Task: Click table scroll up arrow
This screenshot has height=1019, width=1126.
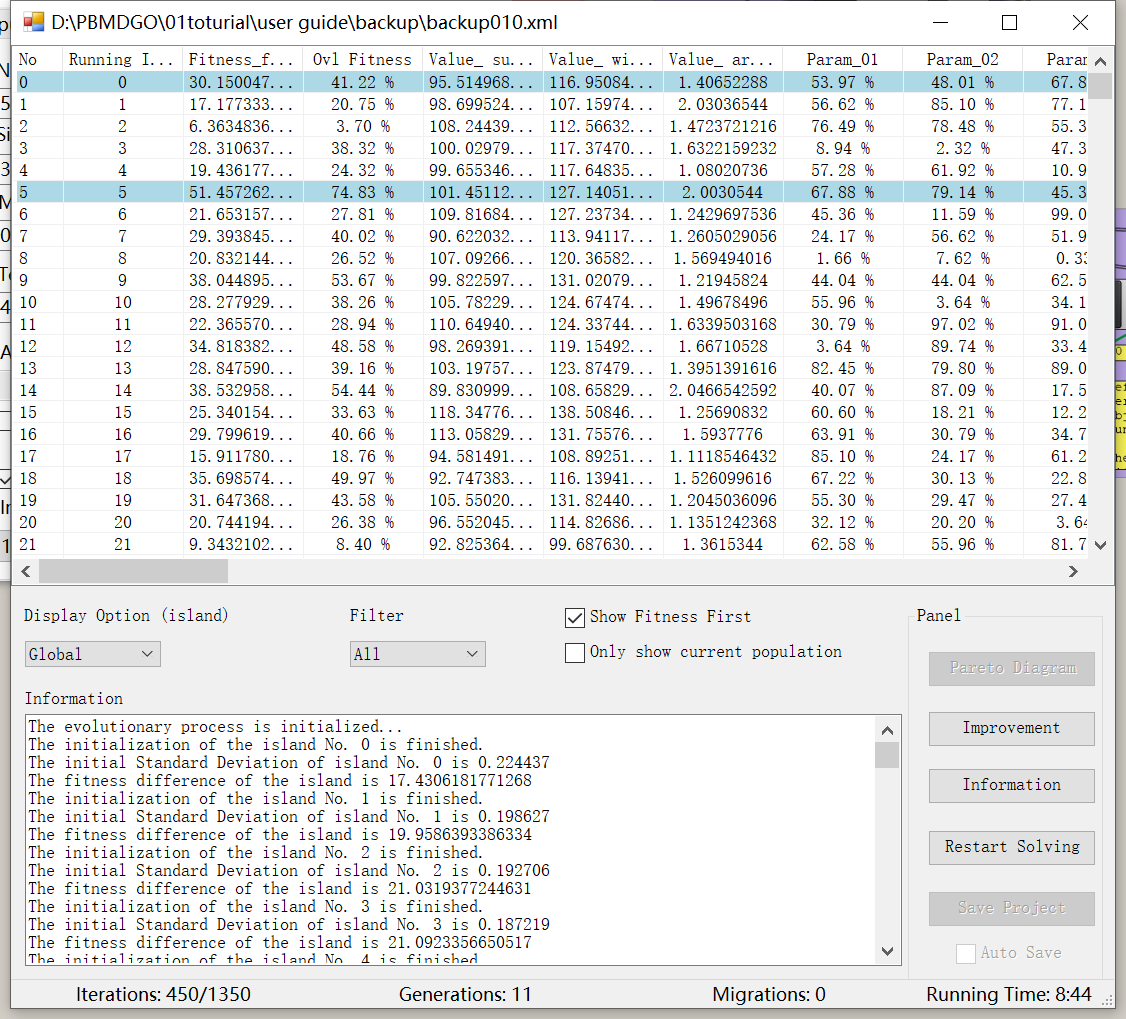Action: [1101, 62]
